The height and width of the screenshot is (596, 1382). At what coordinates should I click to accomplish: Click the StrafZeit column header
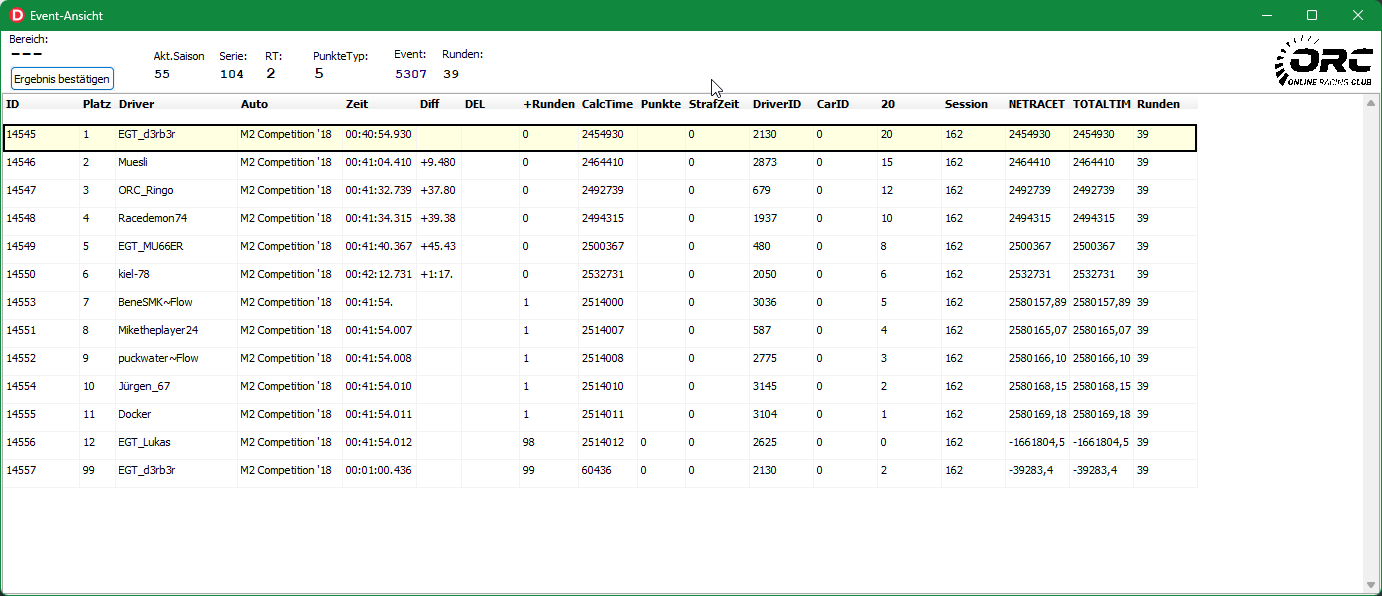coord(713,104)
